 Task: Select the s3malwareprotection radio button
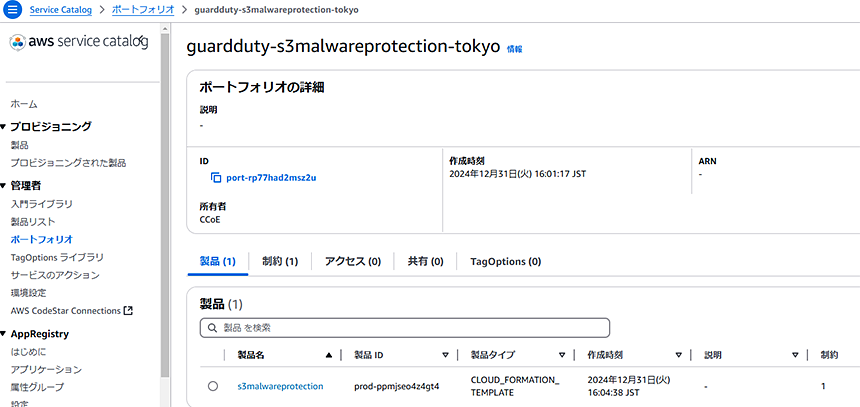(213, 386)
